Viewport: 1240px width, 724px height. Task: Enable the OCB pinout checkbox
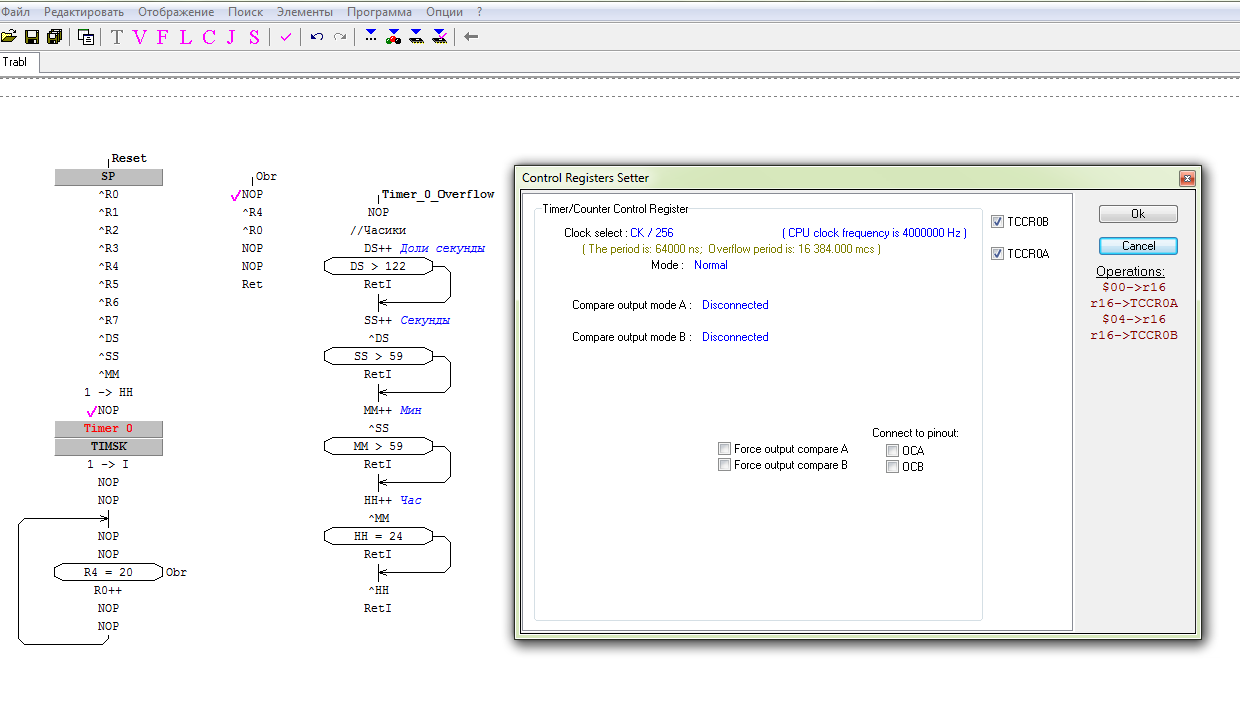coord(892,467)
